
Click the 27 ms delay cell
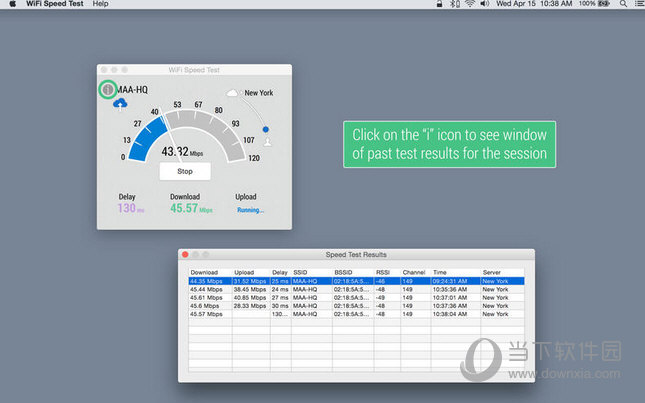coord(280,298)
